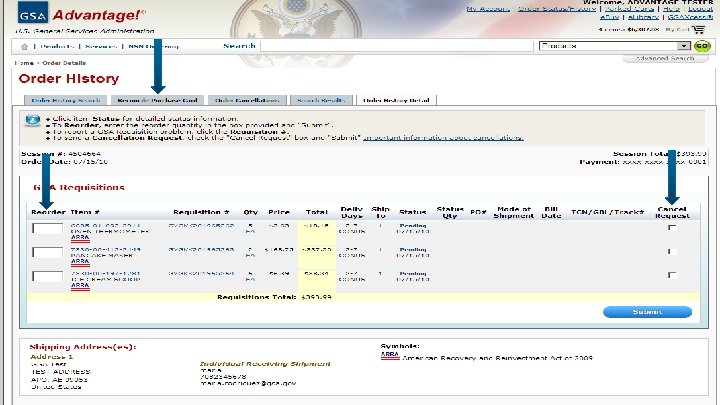Open the NSN Ordering menu item
This screenshot has height=405, width=720.
[153, 46]
